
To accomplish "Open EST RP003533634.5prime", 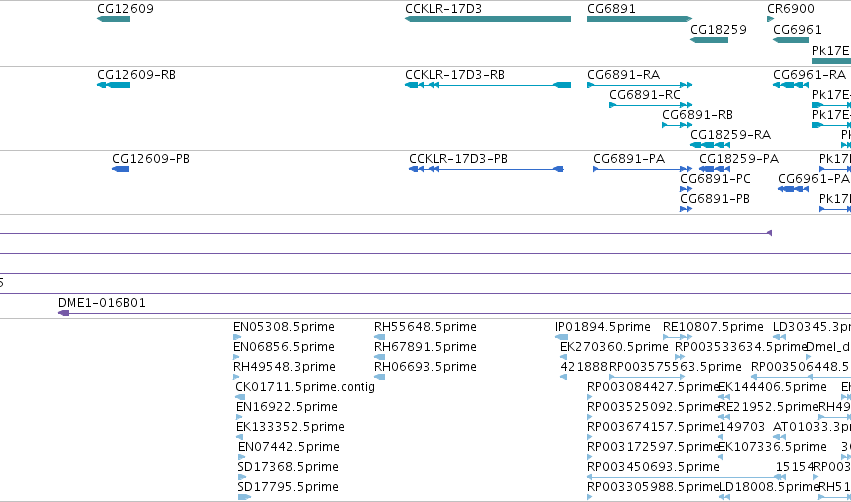I will click(x=741, y=347).
